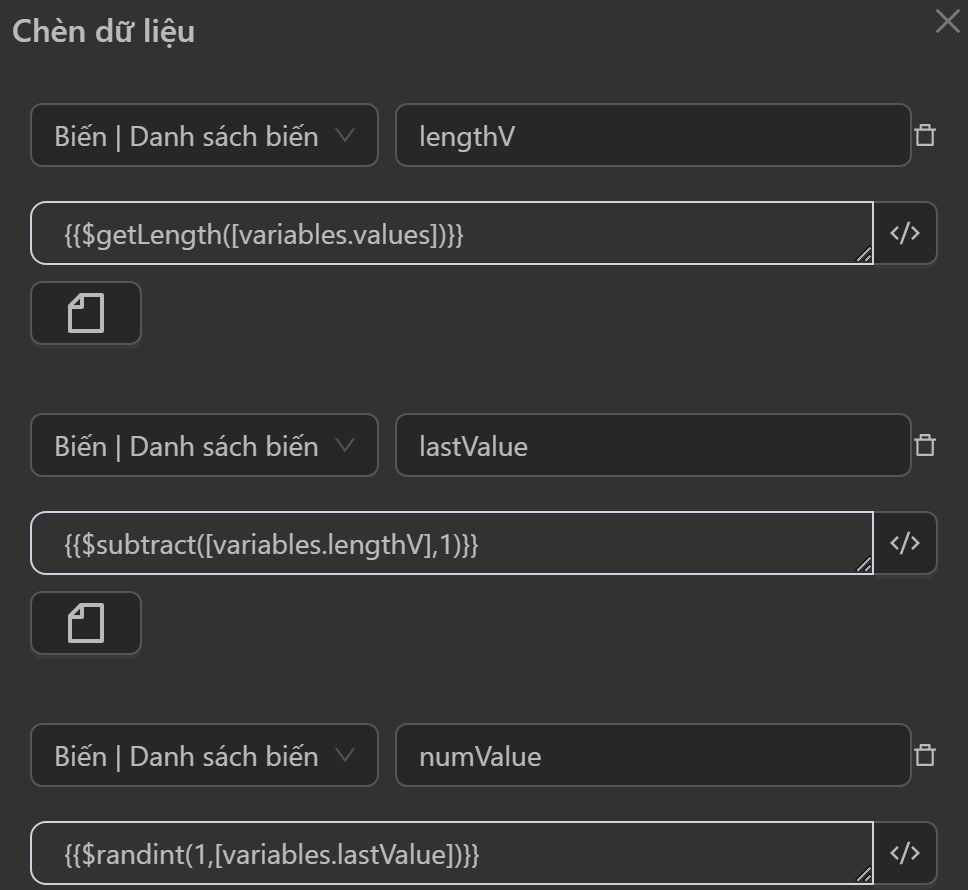
Task: Close the Chèn dữ liệu panel
Action: point(946,22)
